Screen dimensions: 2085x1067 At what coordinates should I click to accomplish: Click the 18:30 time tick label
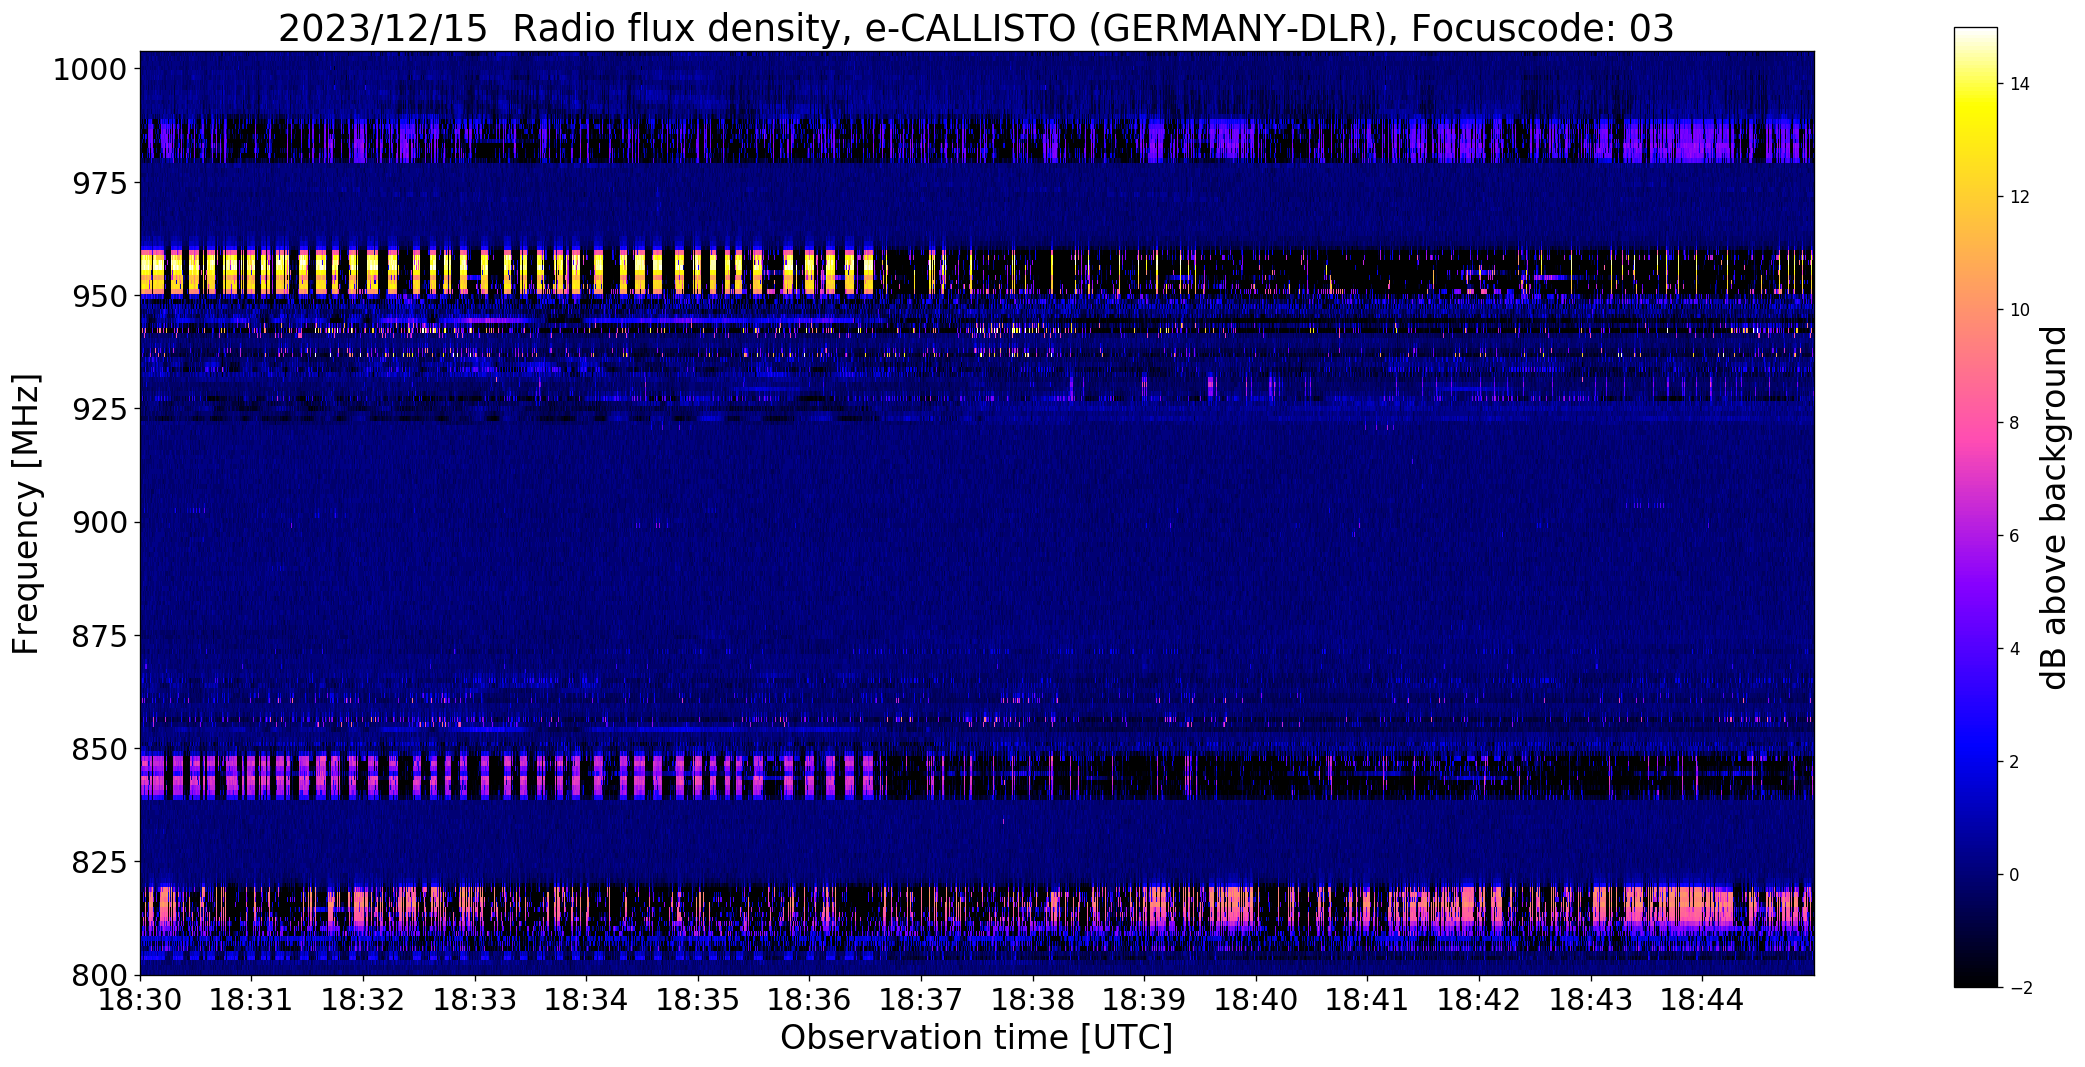tap(140, 1000)
